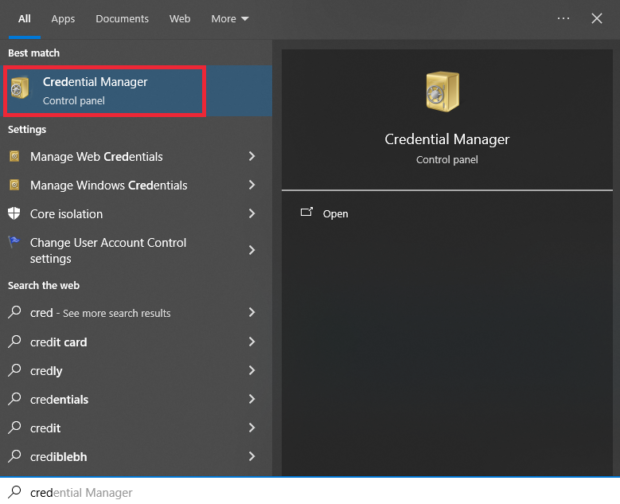Image resolution: width=620 pixels, height=504 pixels.
Task: Switch to the Documents tab
Action: [x=121, y=18]
